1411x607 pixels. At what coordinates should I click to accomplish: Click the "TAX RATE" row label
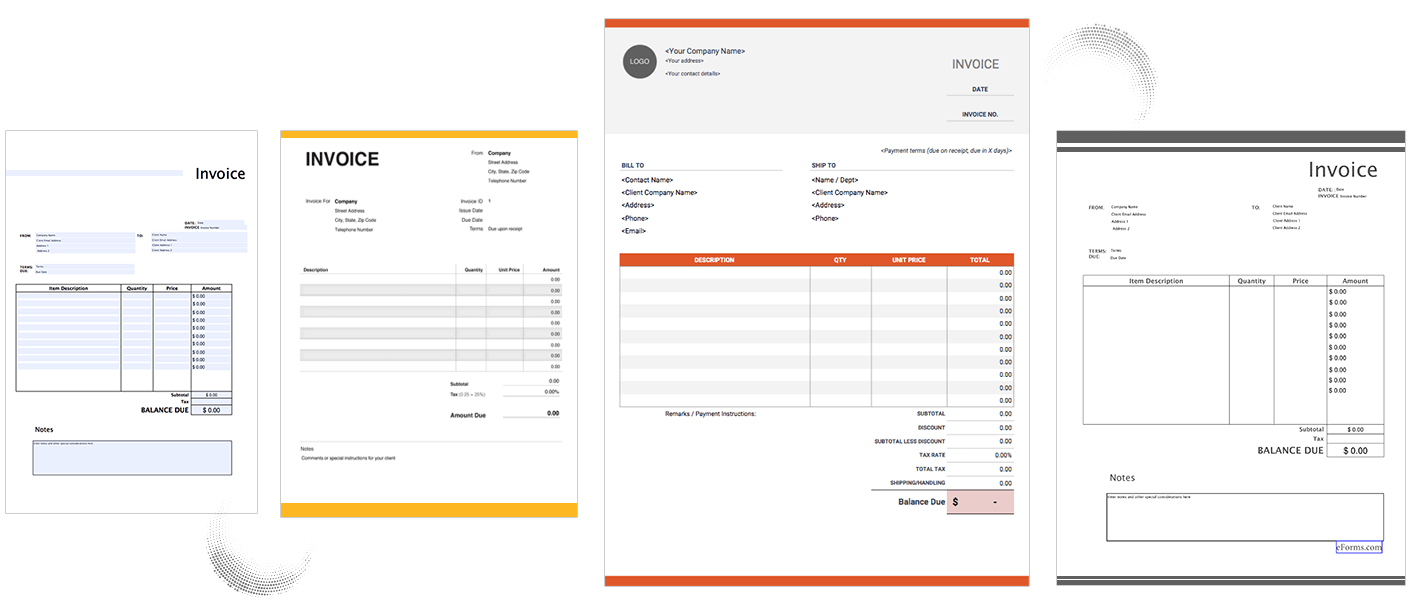[932, 455]
